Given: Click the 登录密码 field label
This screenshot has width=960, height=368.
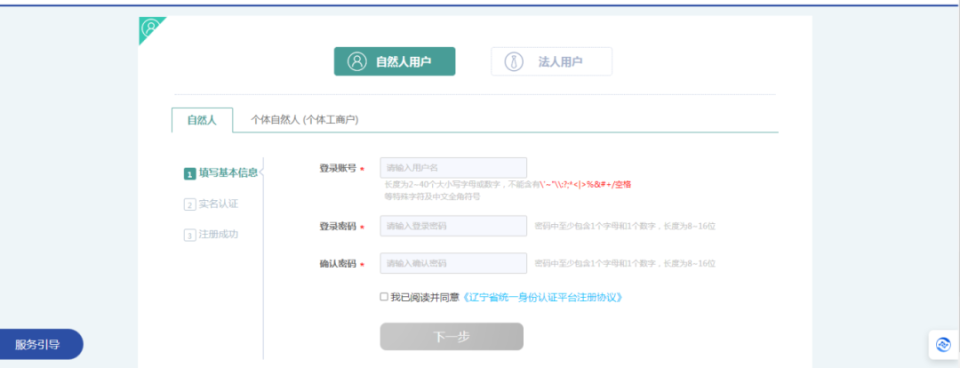Looking at the screenshot, I should click(x=338, y=227).
